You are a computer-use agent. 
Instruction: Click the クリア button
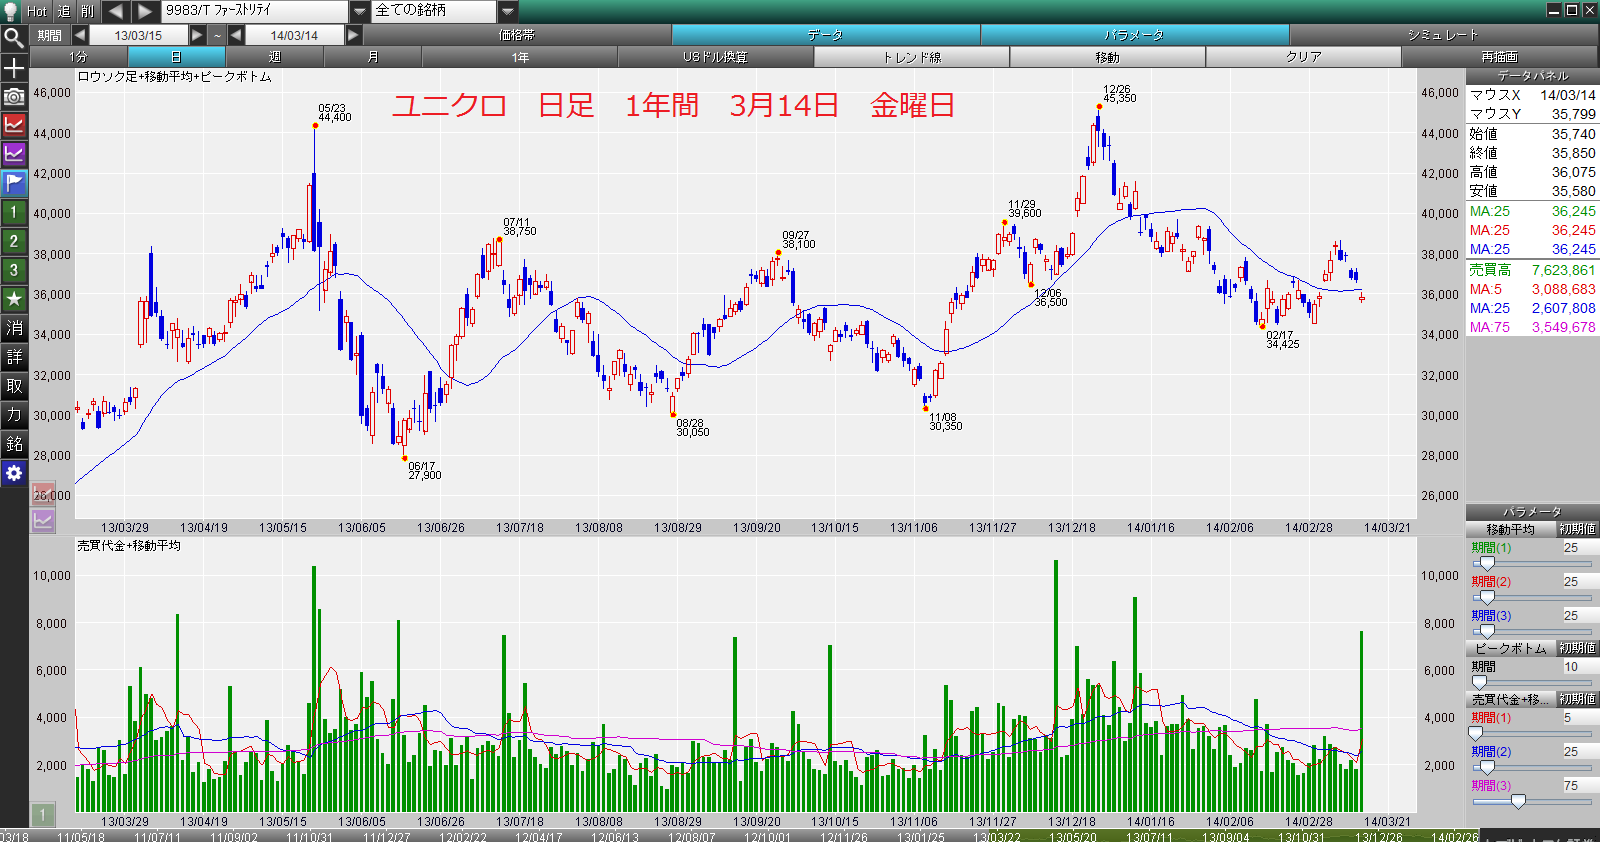(x=1304, y=57)
